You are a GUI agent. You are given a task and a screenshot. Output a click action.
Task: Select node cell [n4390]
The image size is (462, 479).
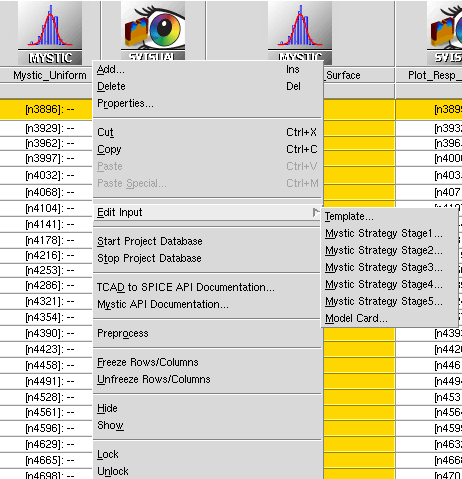pyautogui.click(x=46, y=333)
